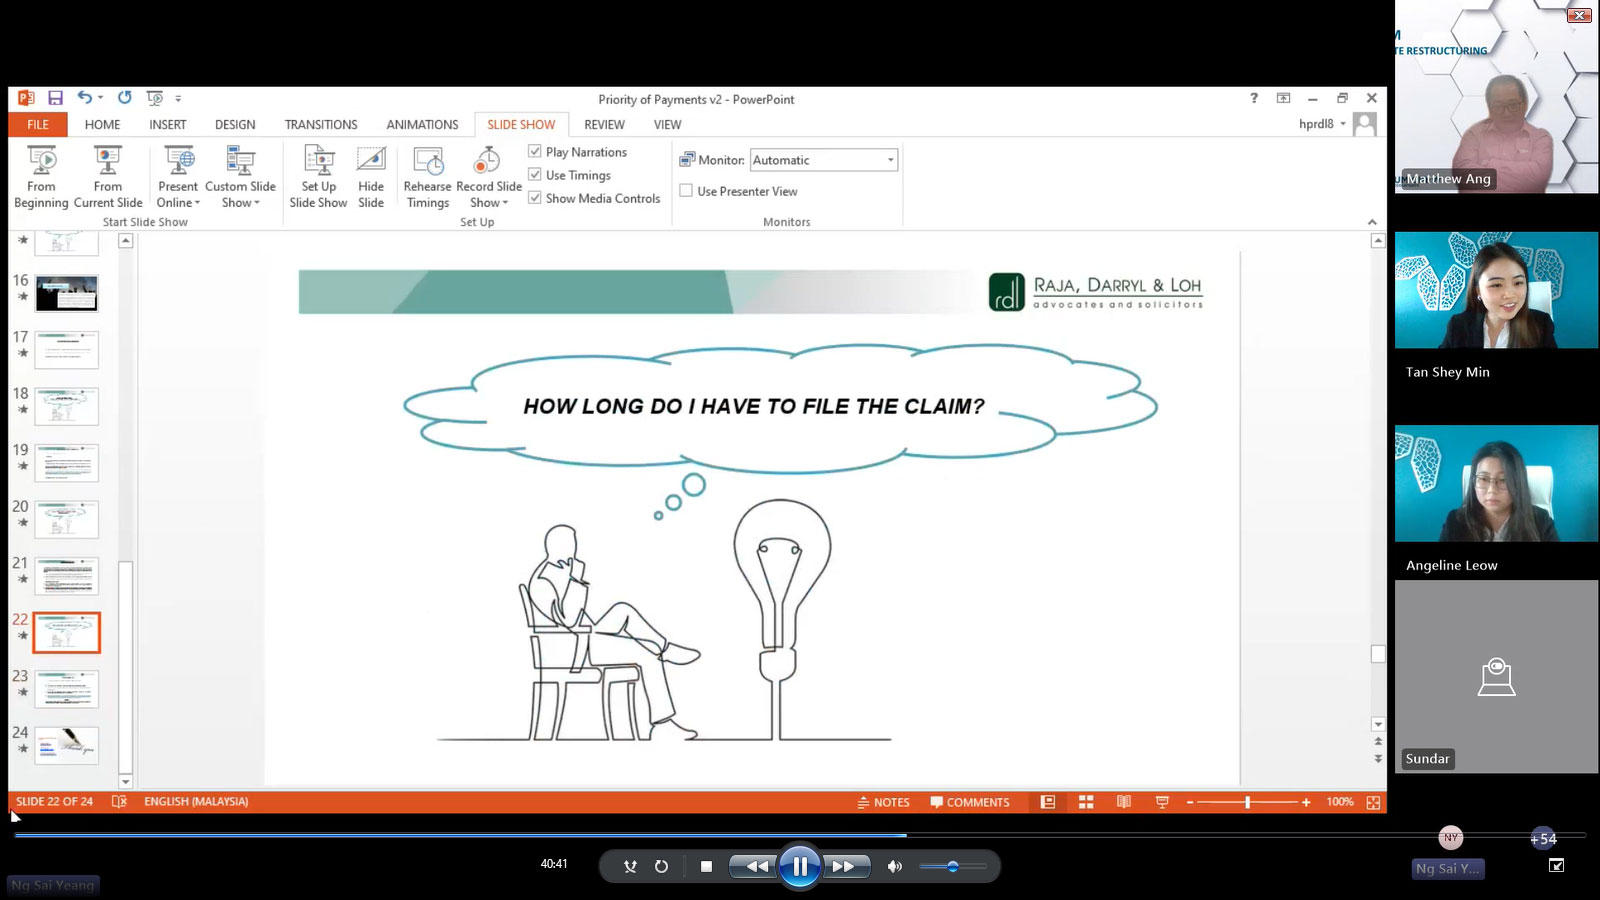Image resolution: width=1600 pixels, height=900 pixels.
Task: Click Hide Slide button
Action: 371,177
